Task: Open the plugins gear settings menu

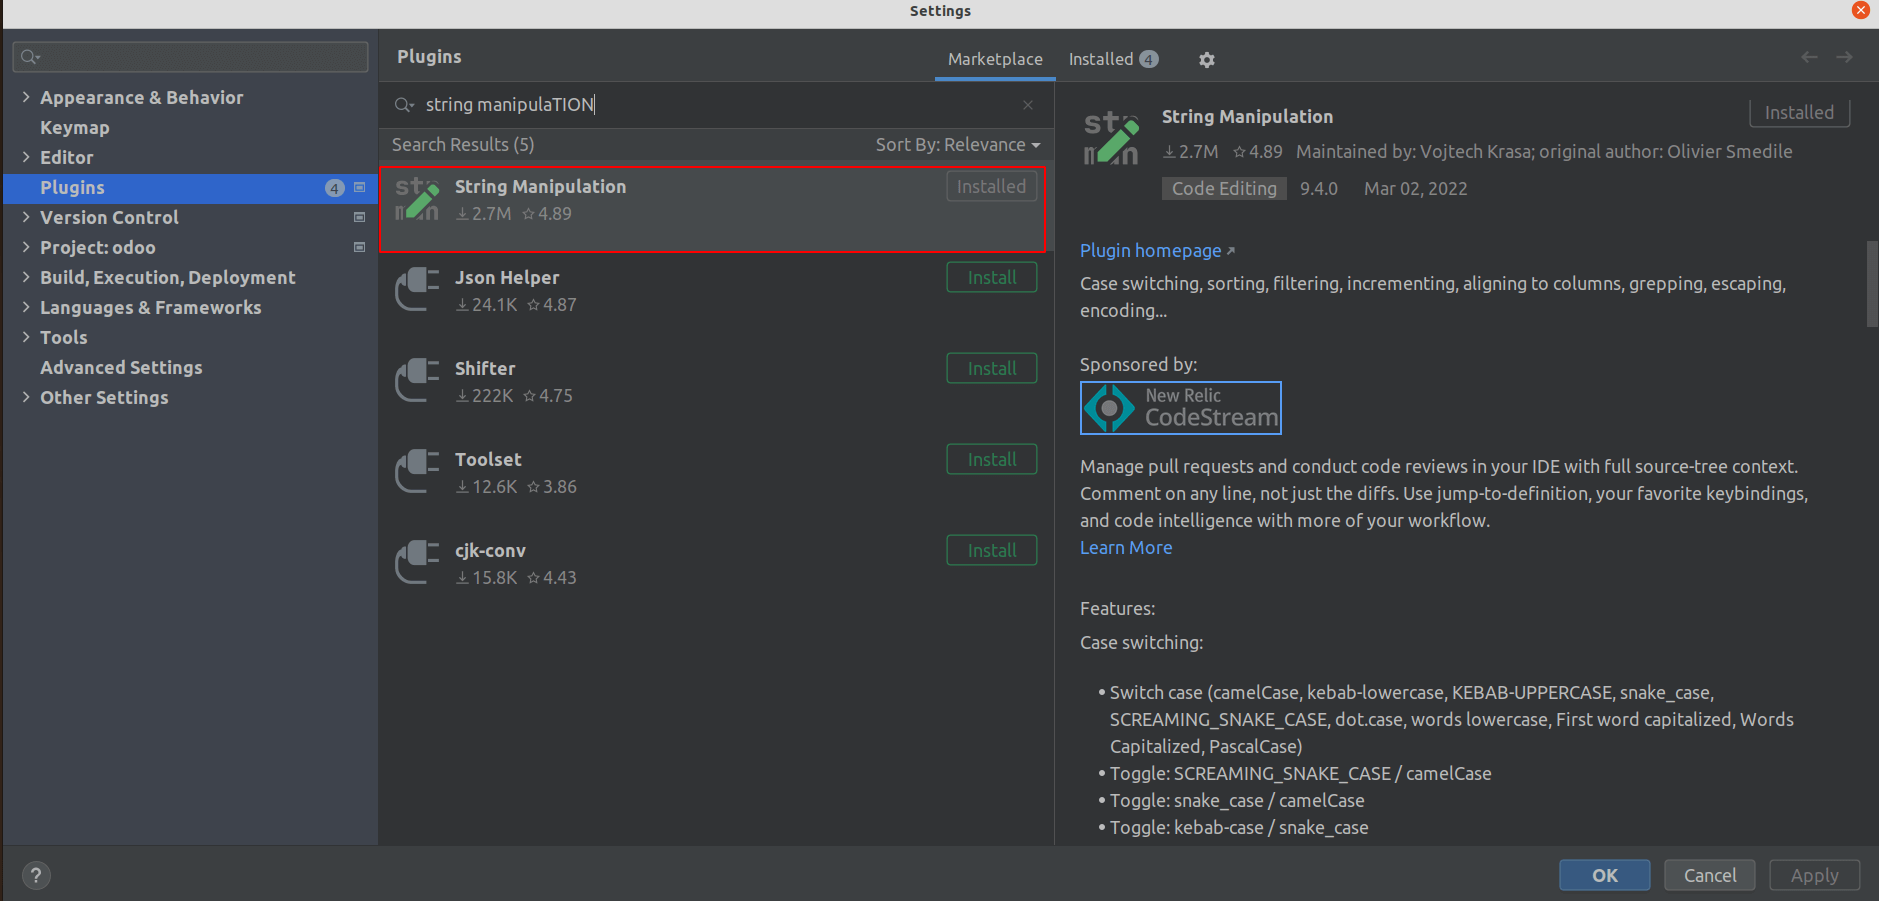Action: 1207,60
